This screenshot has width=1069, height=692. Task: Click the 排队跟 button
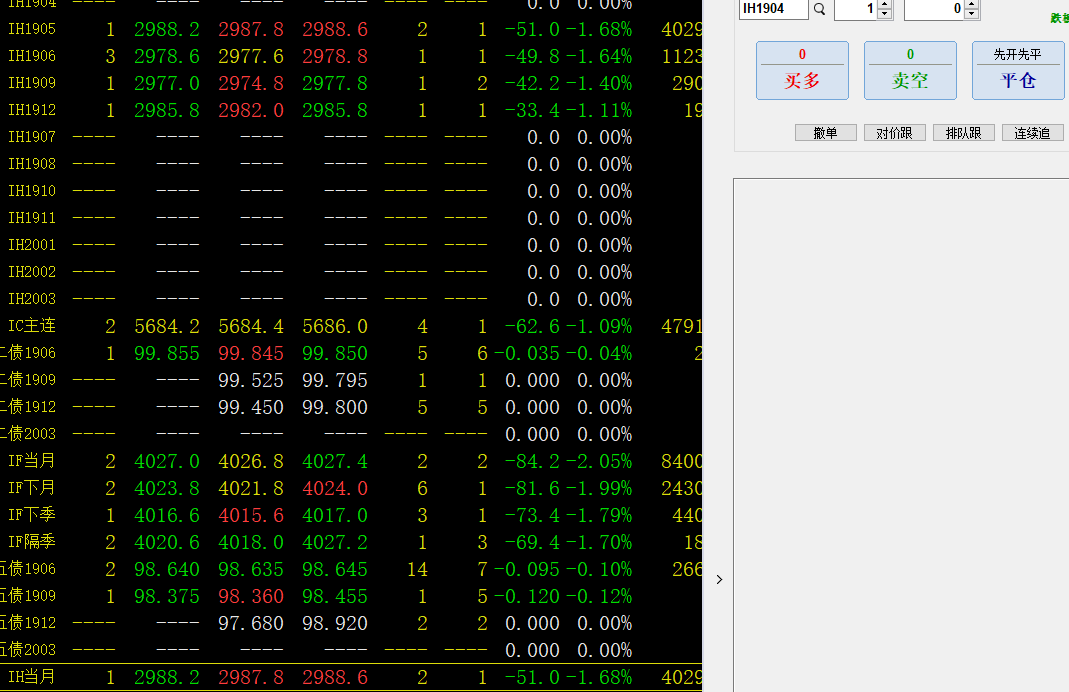(x=963, y=133)
